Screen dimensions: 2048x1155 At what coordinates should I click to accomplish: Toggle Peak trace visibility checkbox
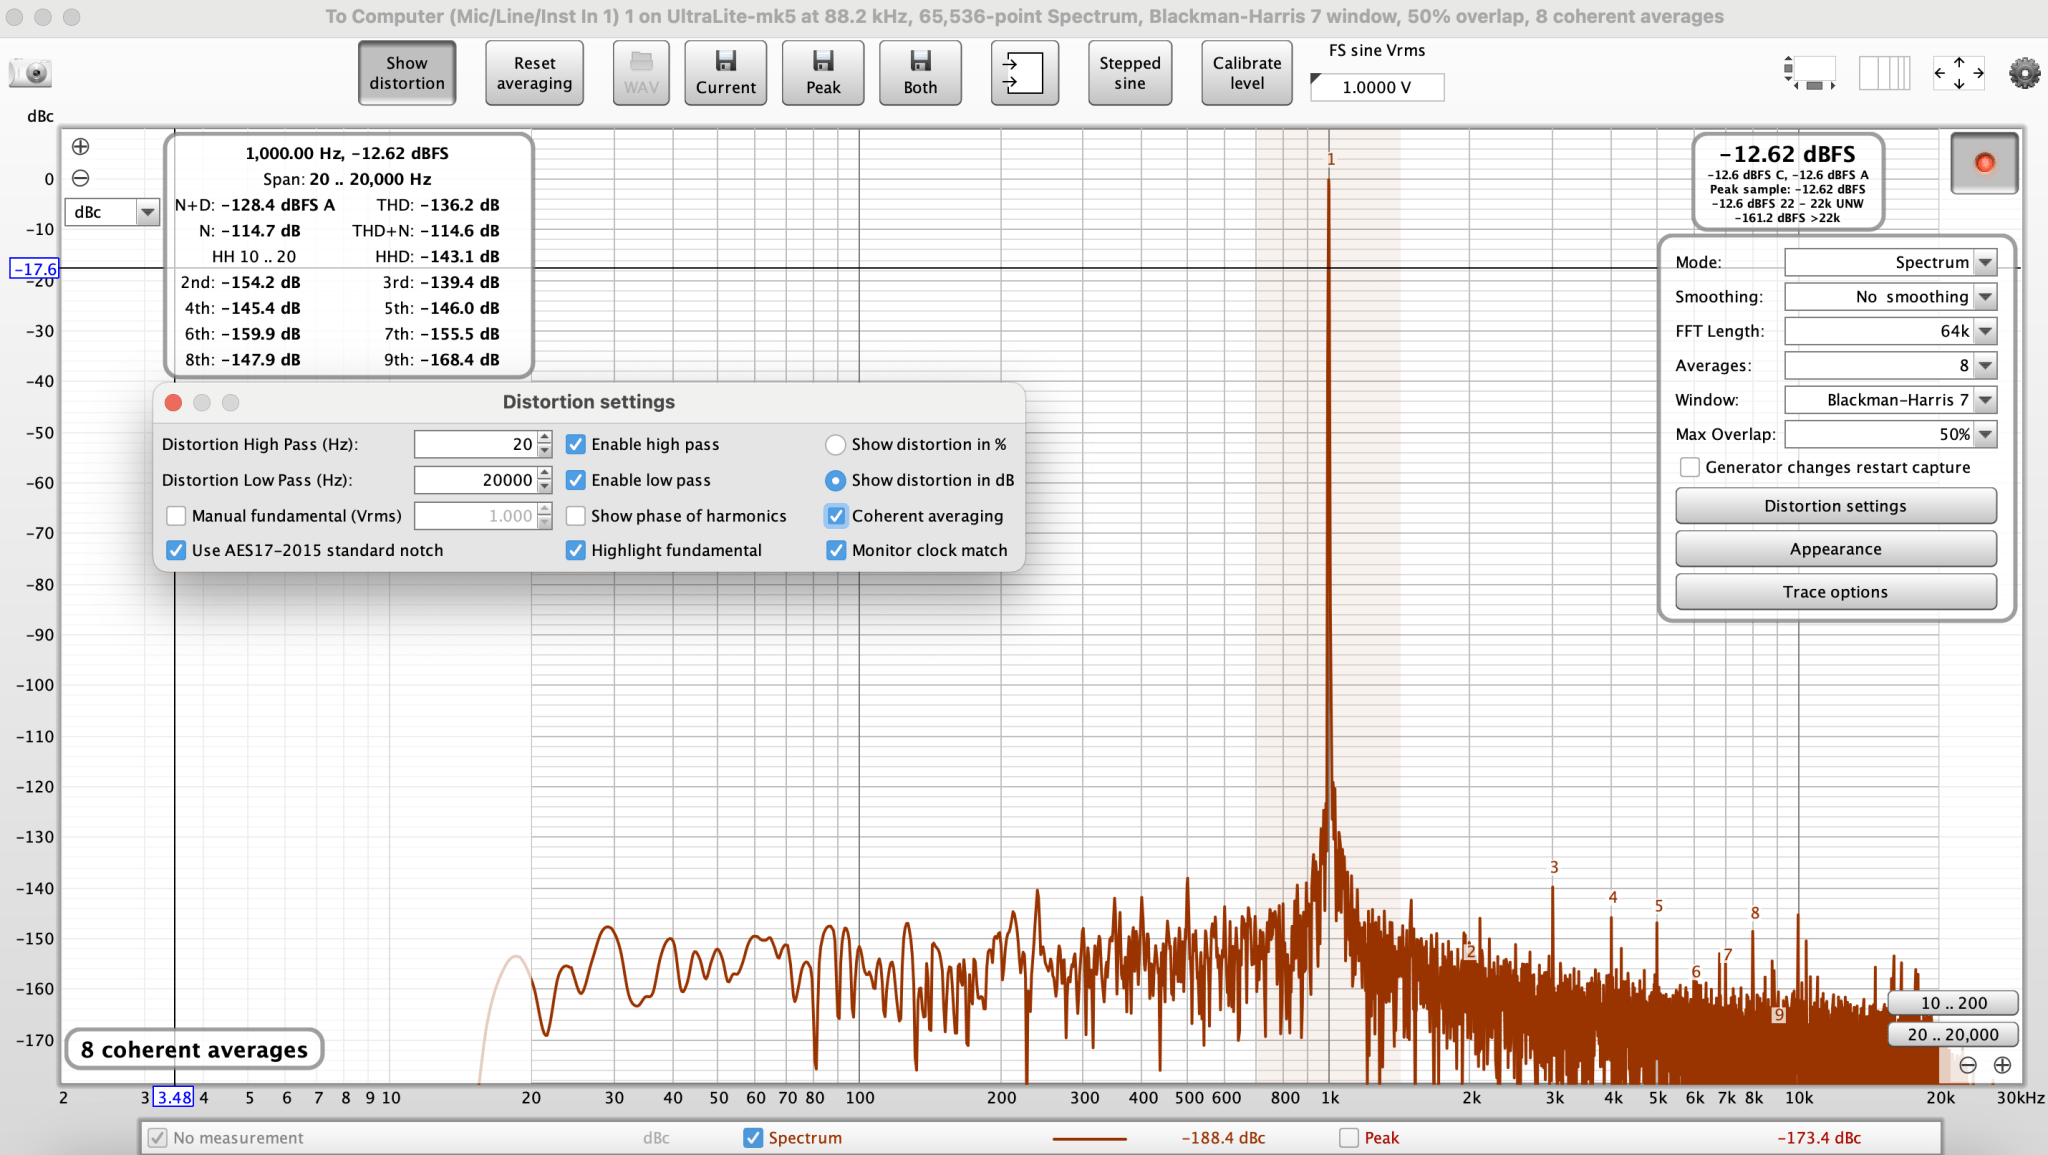1349,1138
